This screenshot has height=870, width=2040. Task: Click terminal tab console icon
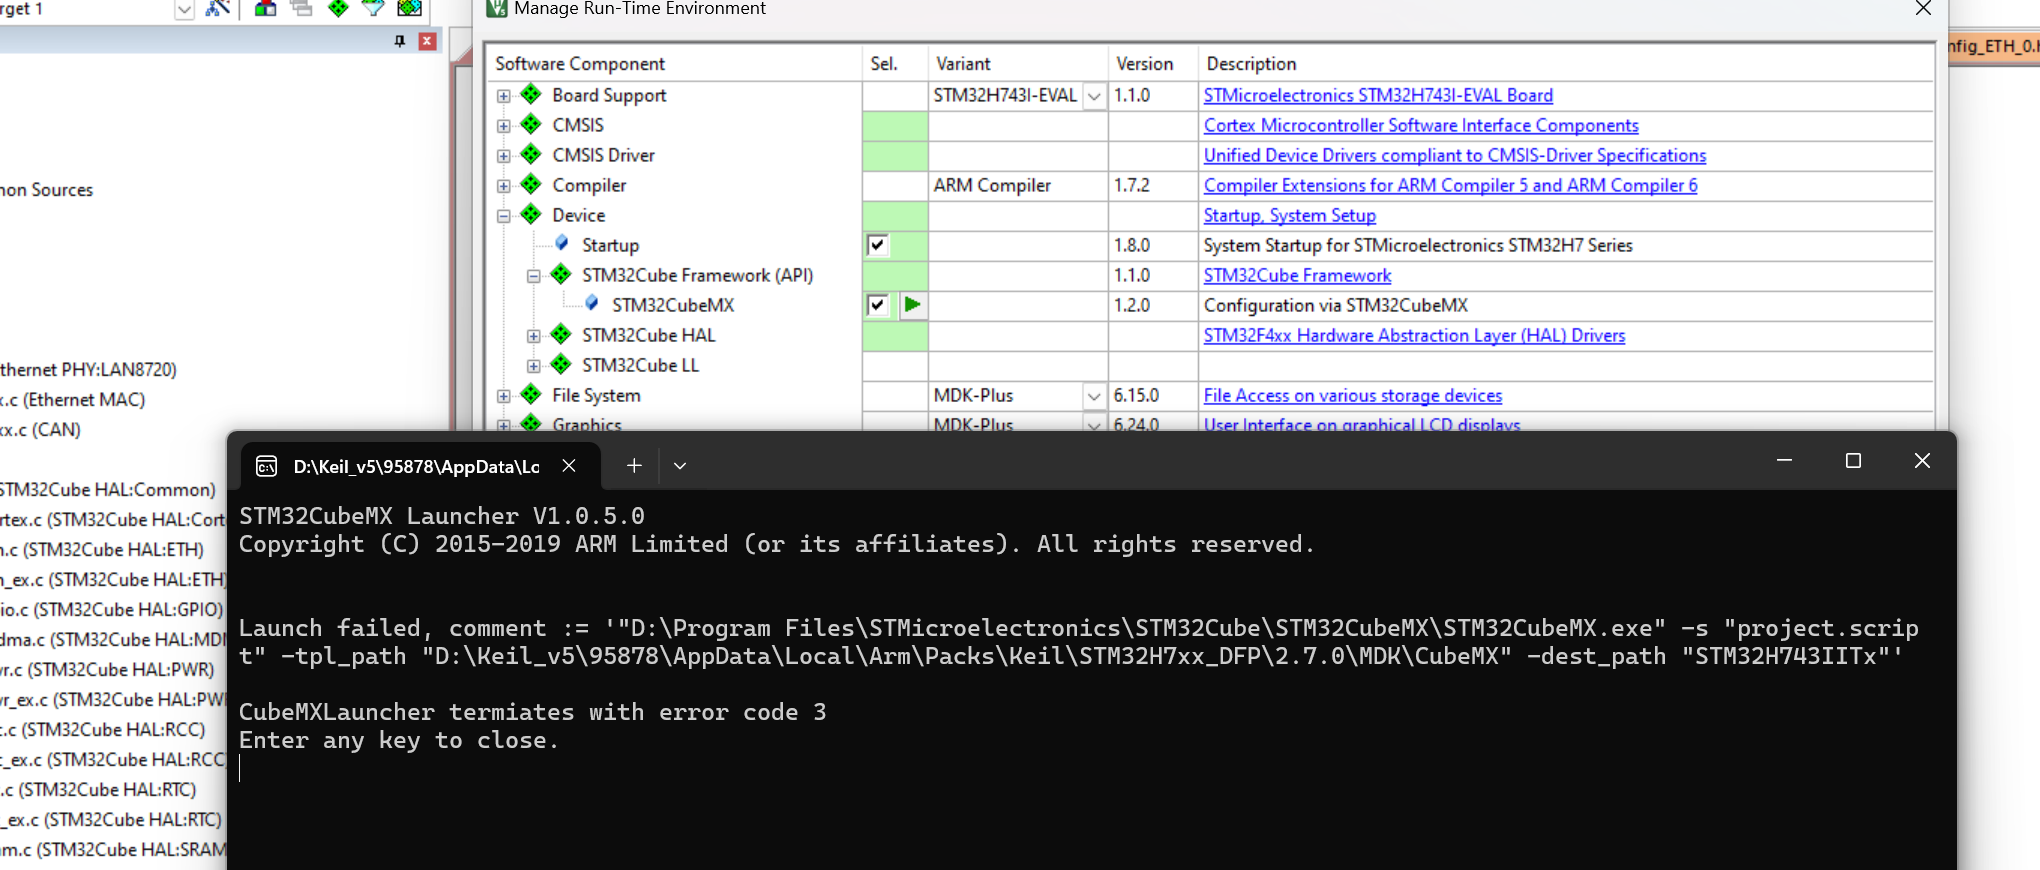[267, 466]
